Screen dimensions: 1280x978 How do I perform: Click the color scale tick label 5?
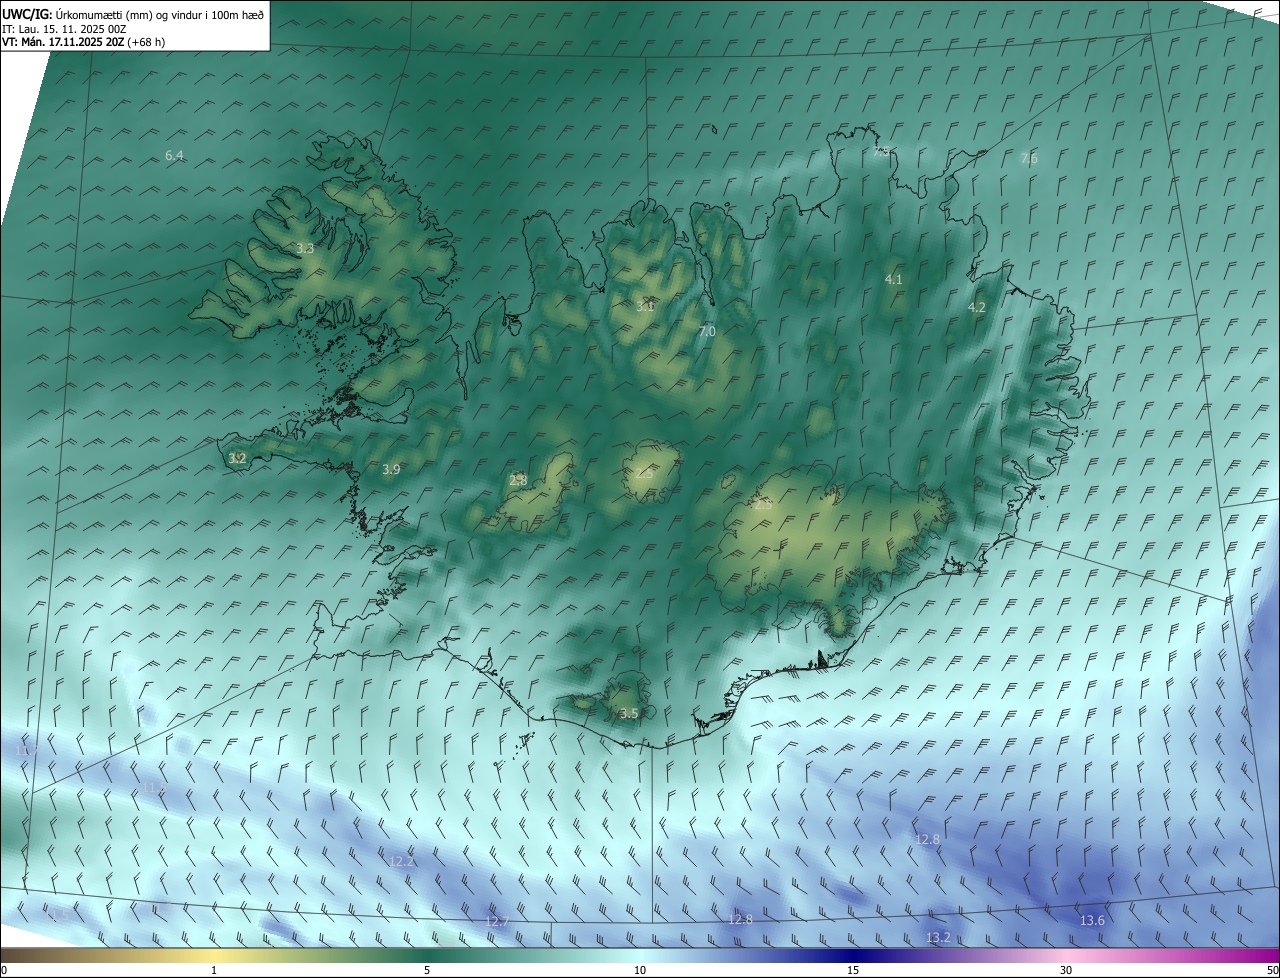[x=427, y=970]
